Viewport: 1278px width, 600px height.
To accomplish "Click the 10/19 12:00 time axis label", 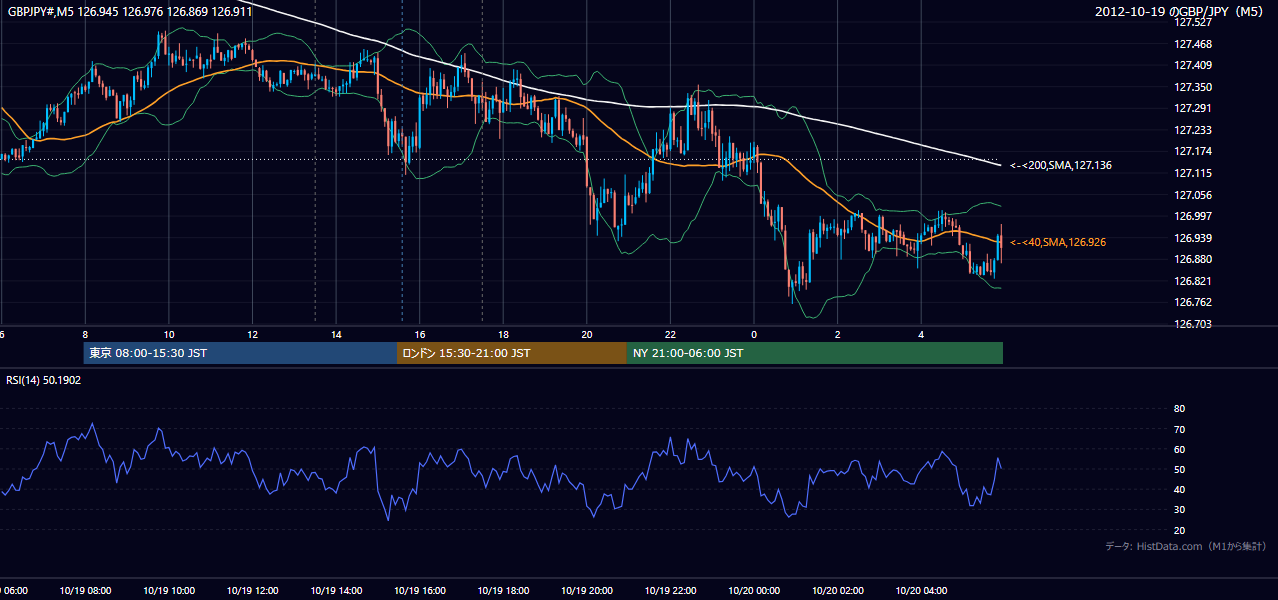I will (x=253, y=590).
